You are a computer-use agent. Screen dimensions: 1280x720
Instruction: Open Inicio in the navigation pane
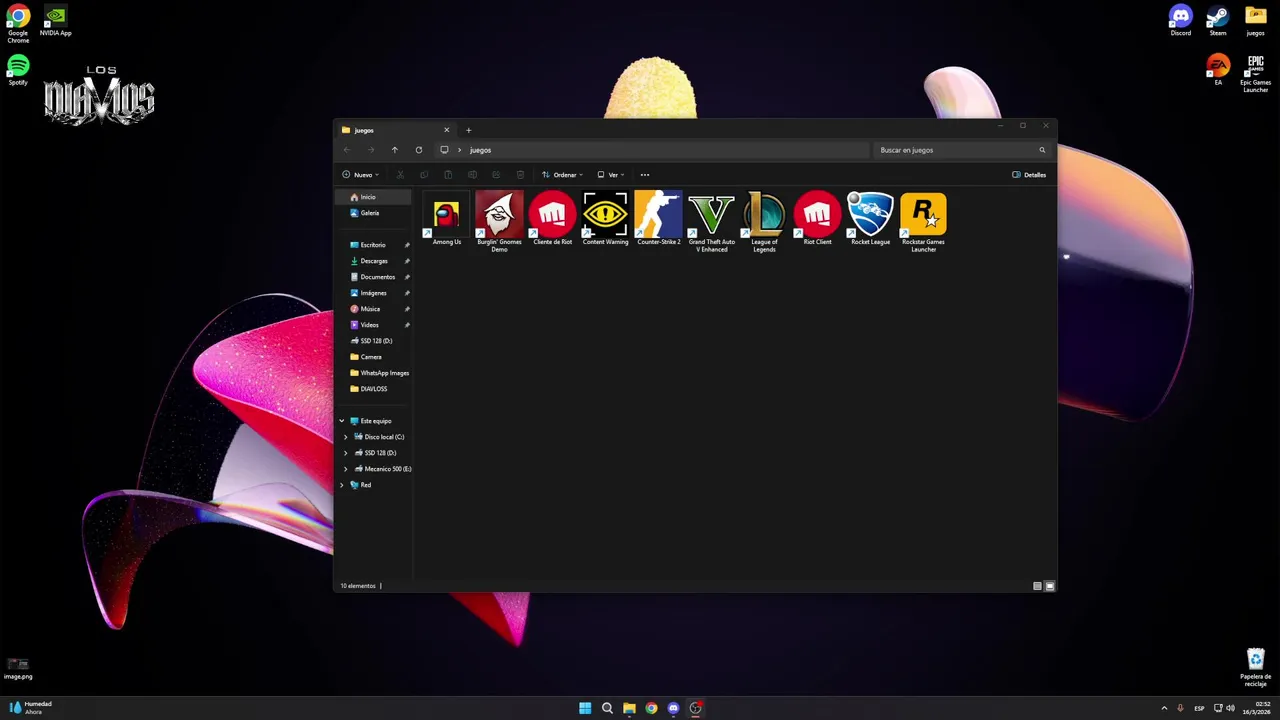point(373,197)
